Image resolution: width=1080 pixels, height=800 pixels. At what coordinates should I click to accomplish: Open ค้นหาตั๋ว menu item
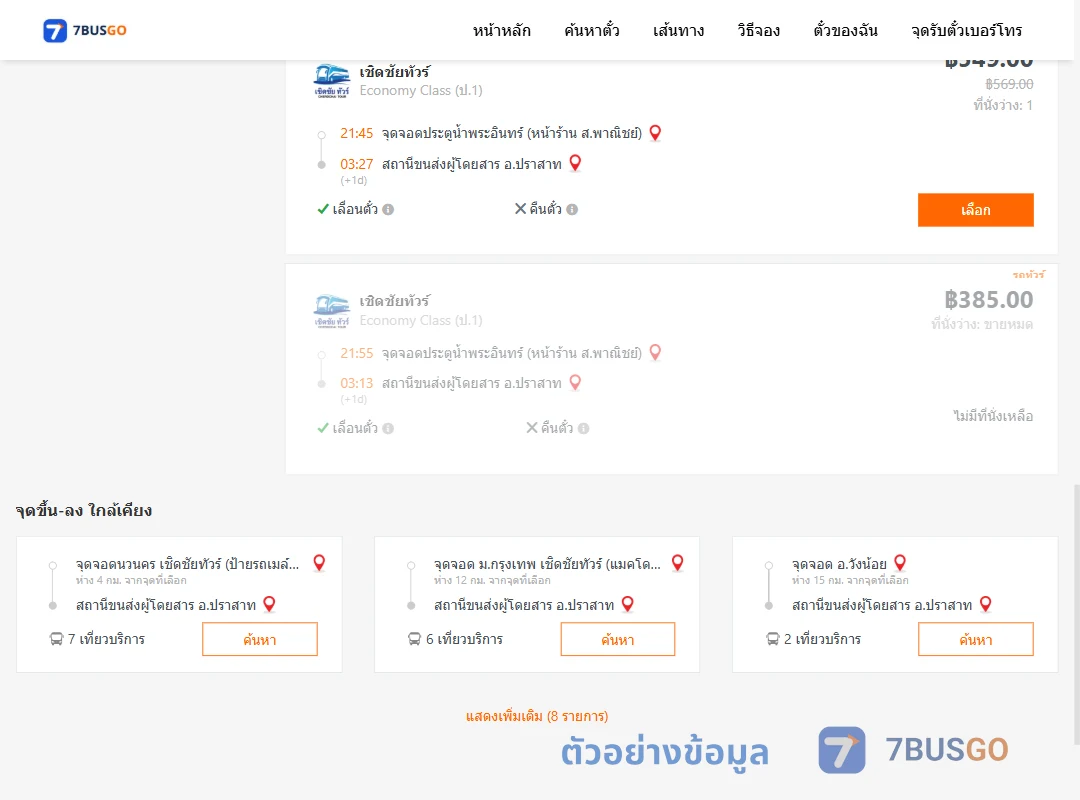tap(592, 30)
